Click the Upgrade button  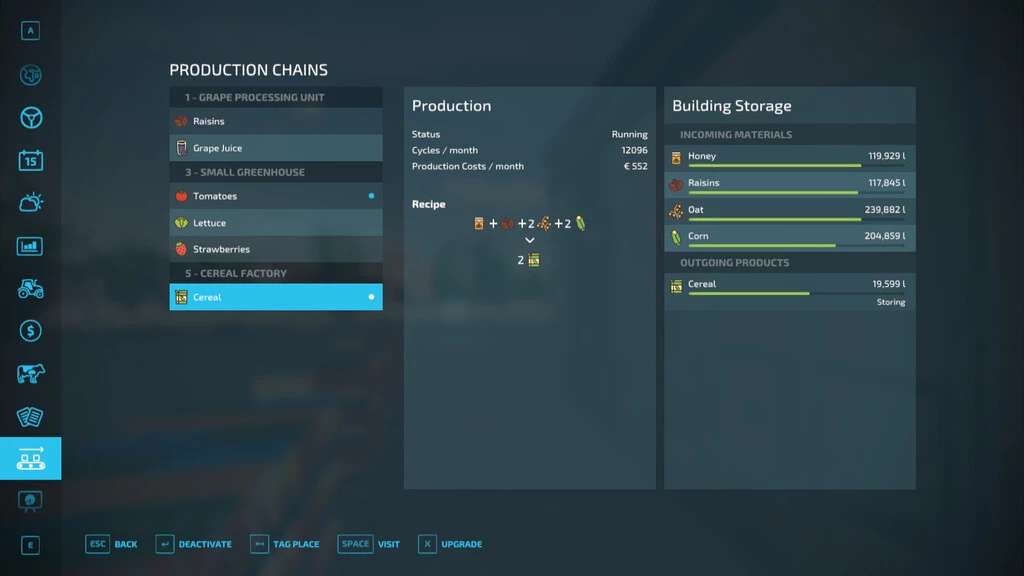tap(449, 544)
